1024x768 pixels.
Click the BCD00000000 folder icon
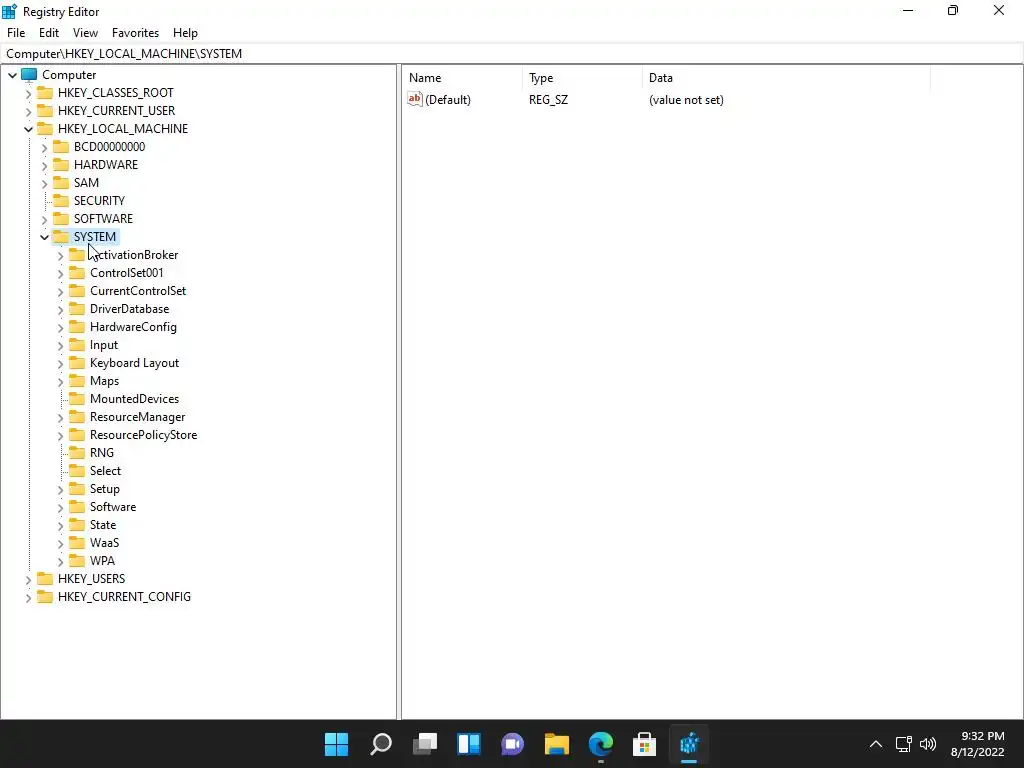(x=61, y=146)
